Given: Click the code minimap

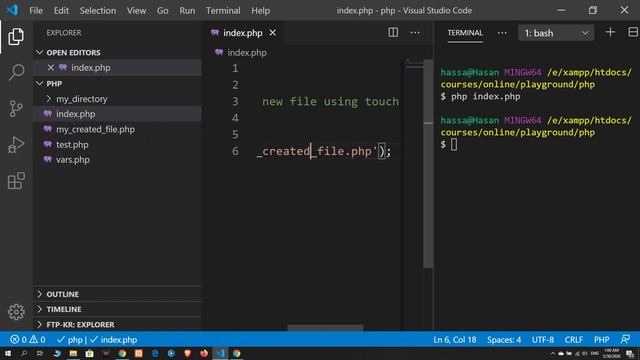Looking at the screenshot, I should pyautogui.click(x=414, y=64).
